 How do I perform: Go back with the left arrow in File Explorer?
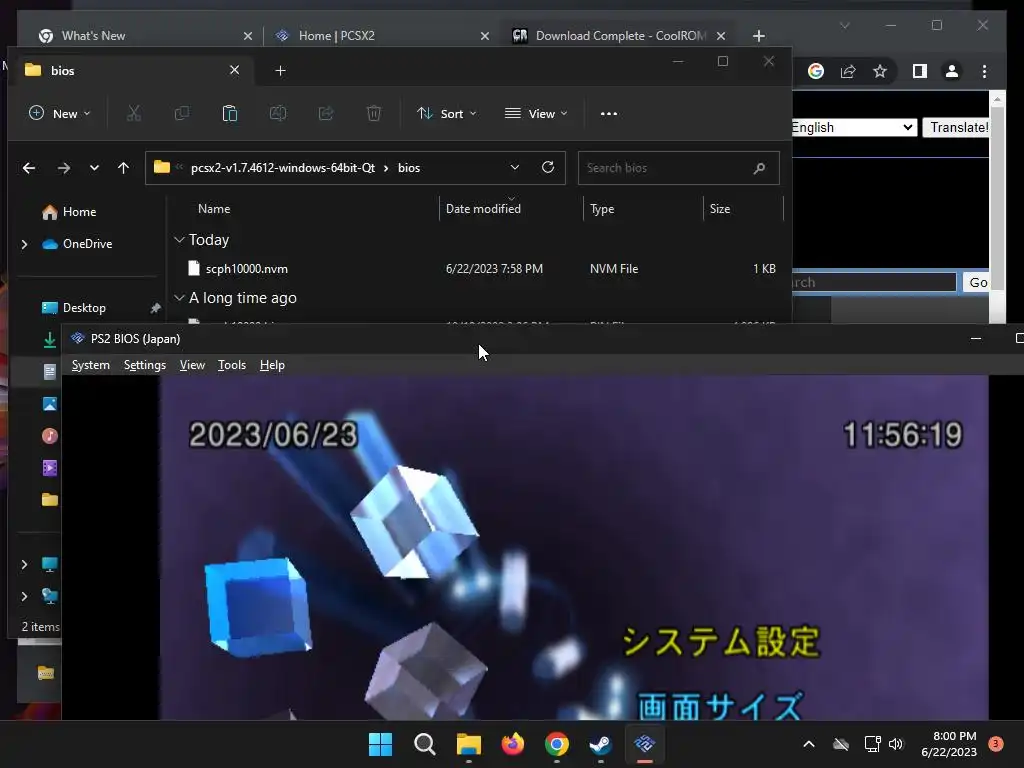[x=29, y=168]
